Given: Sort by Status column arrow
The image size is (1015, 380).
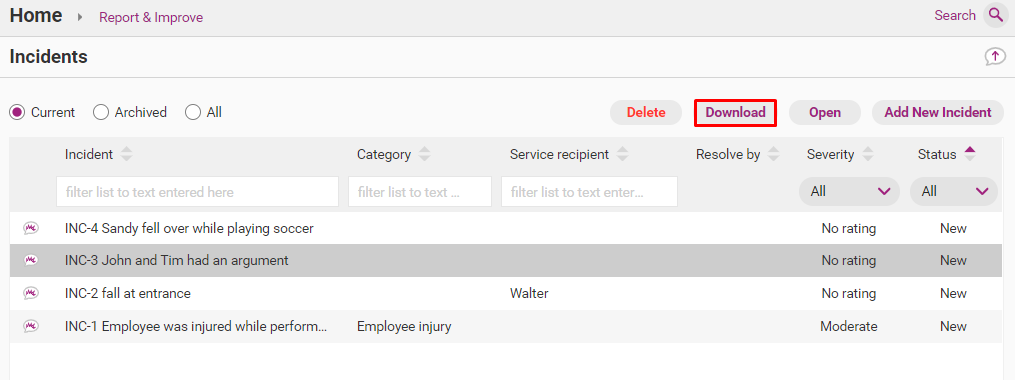Looking at the screenshot, I should [x=969, y=154].
